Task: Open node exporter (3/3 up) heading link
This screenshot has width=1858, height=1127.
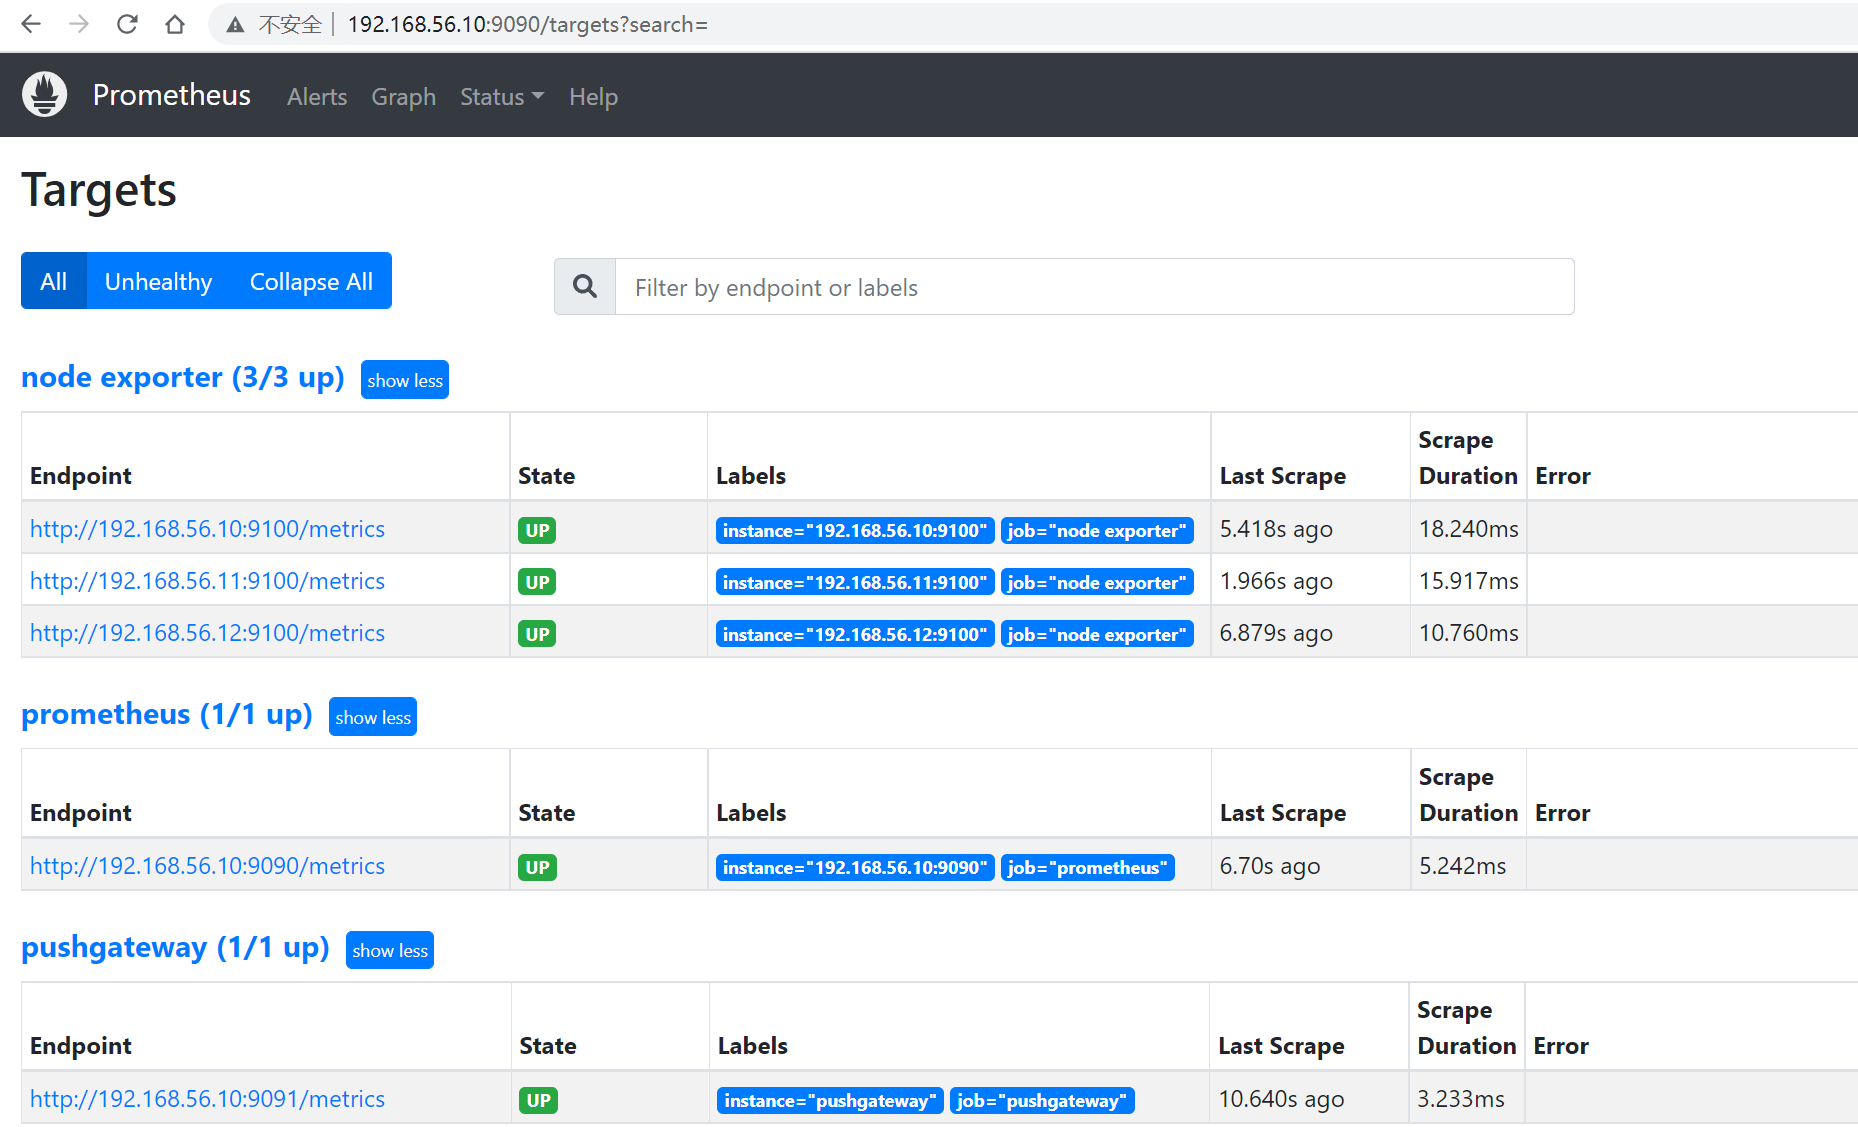Action: click(183, 377)
